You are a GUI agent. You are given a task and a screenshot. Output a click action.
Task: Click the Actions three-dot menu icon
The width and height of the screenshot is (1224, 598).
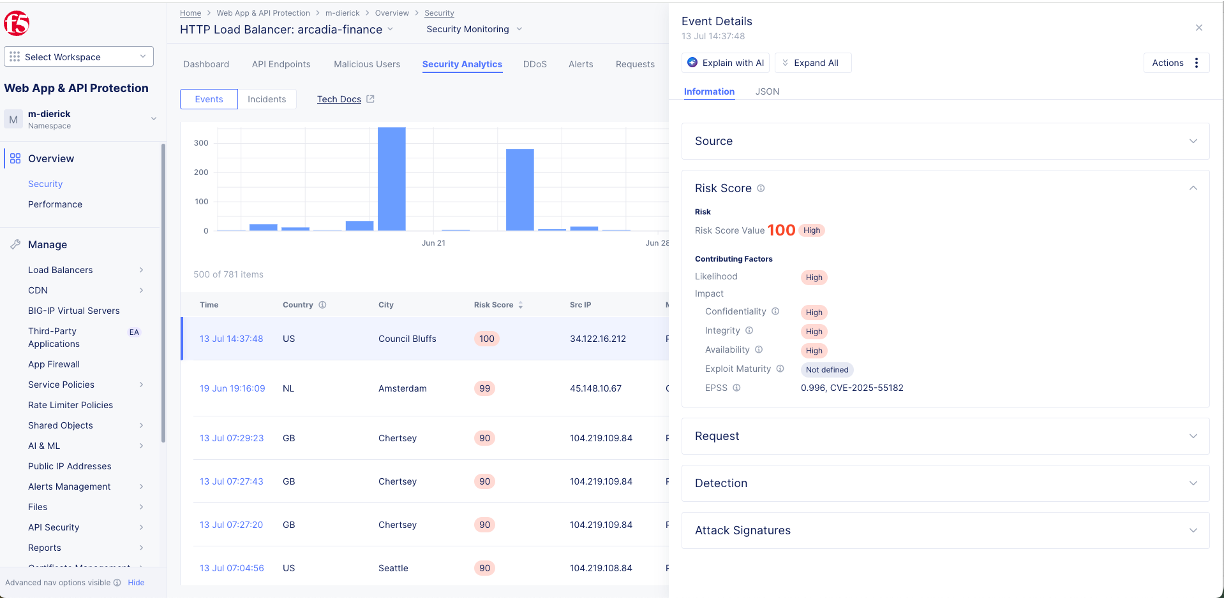point(1196,63)
